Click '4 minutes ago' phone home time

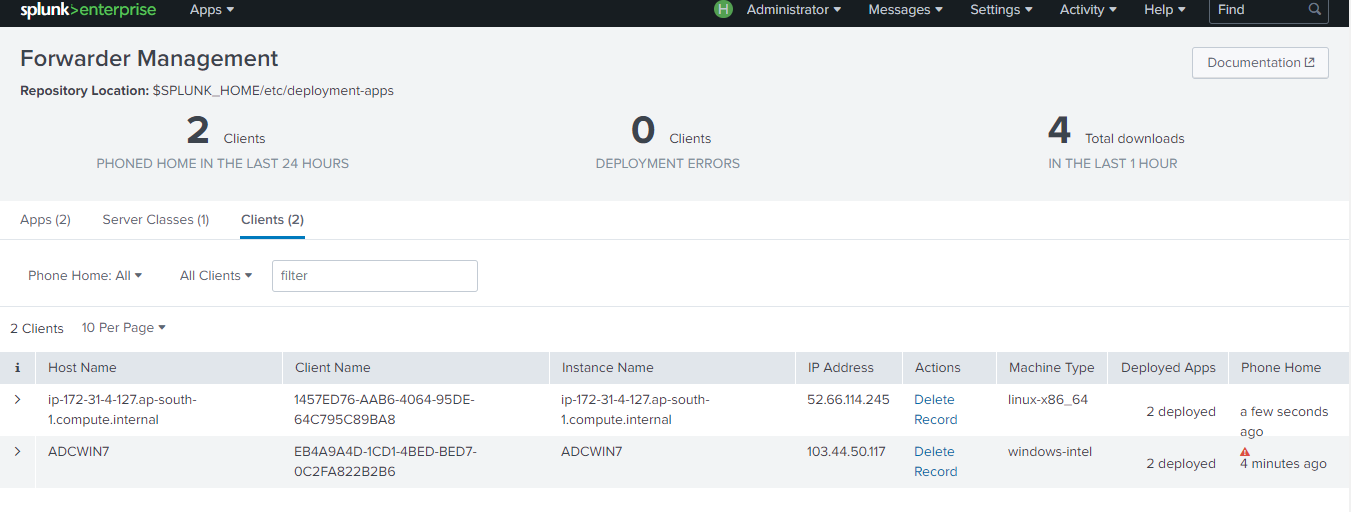coord(1283,464)
